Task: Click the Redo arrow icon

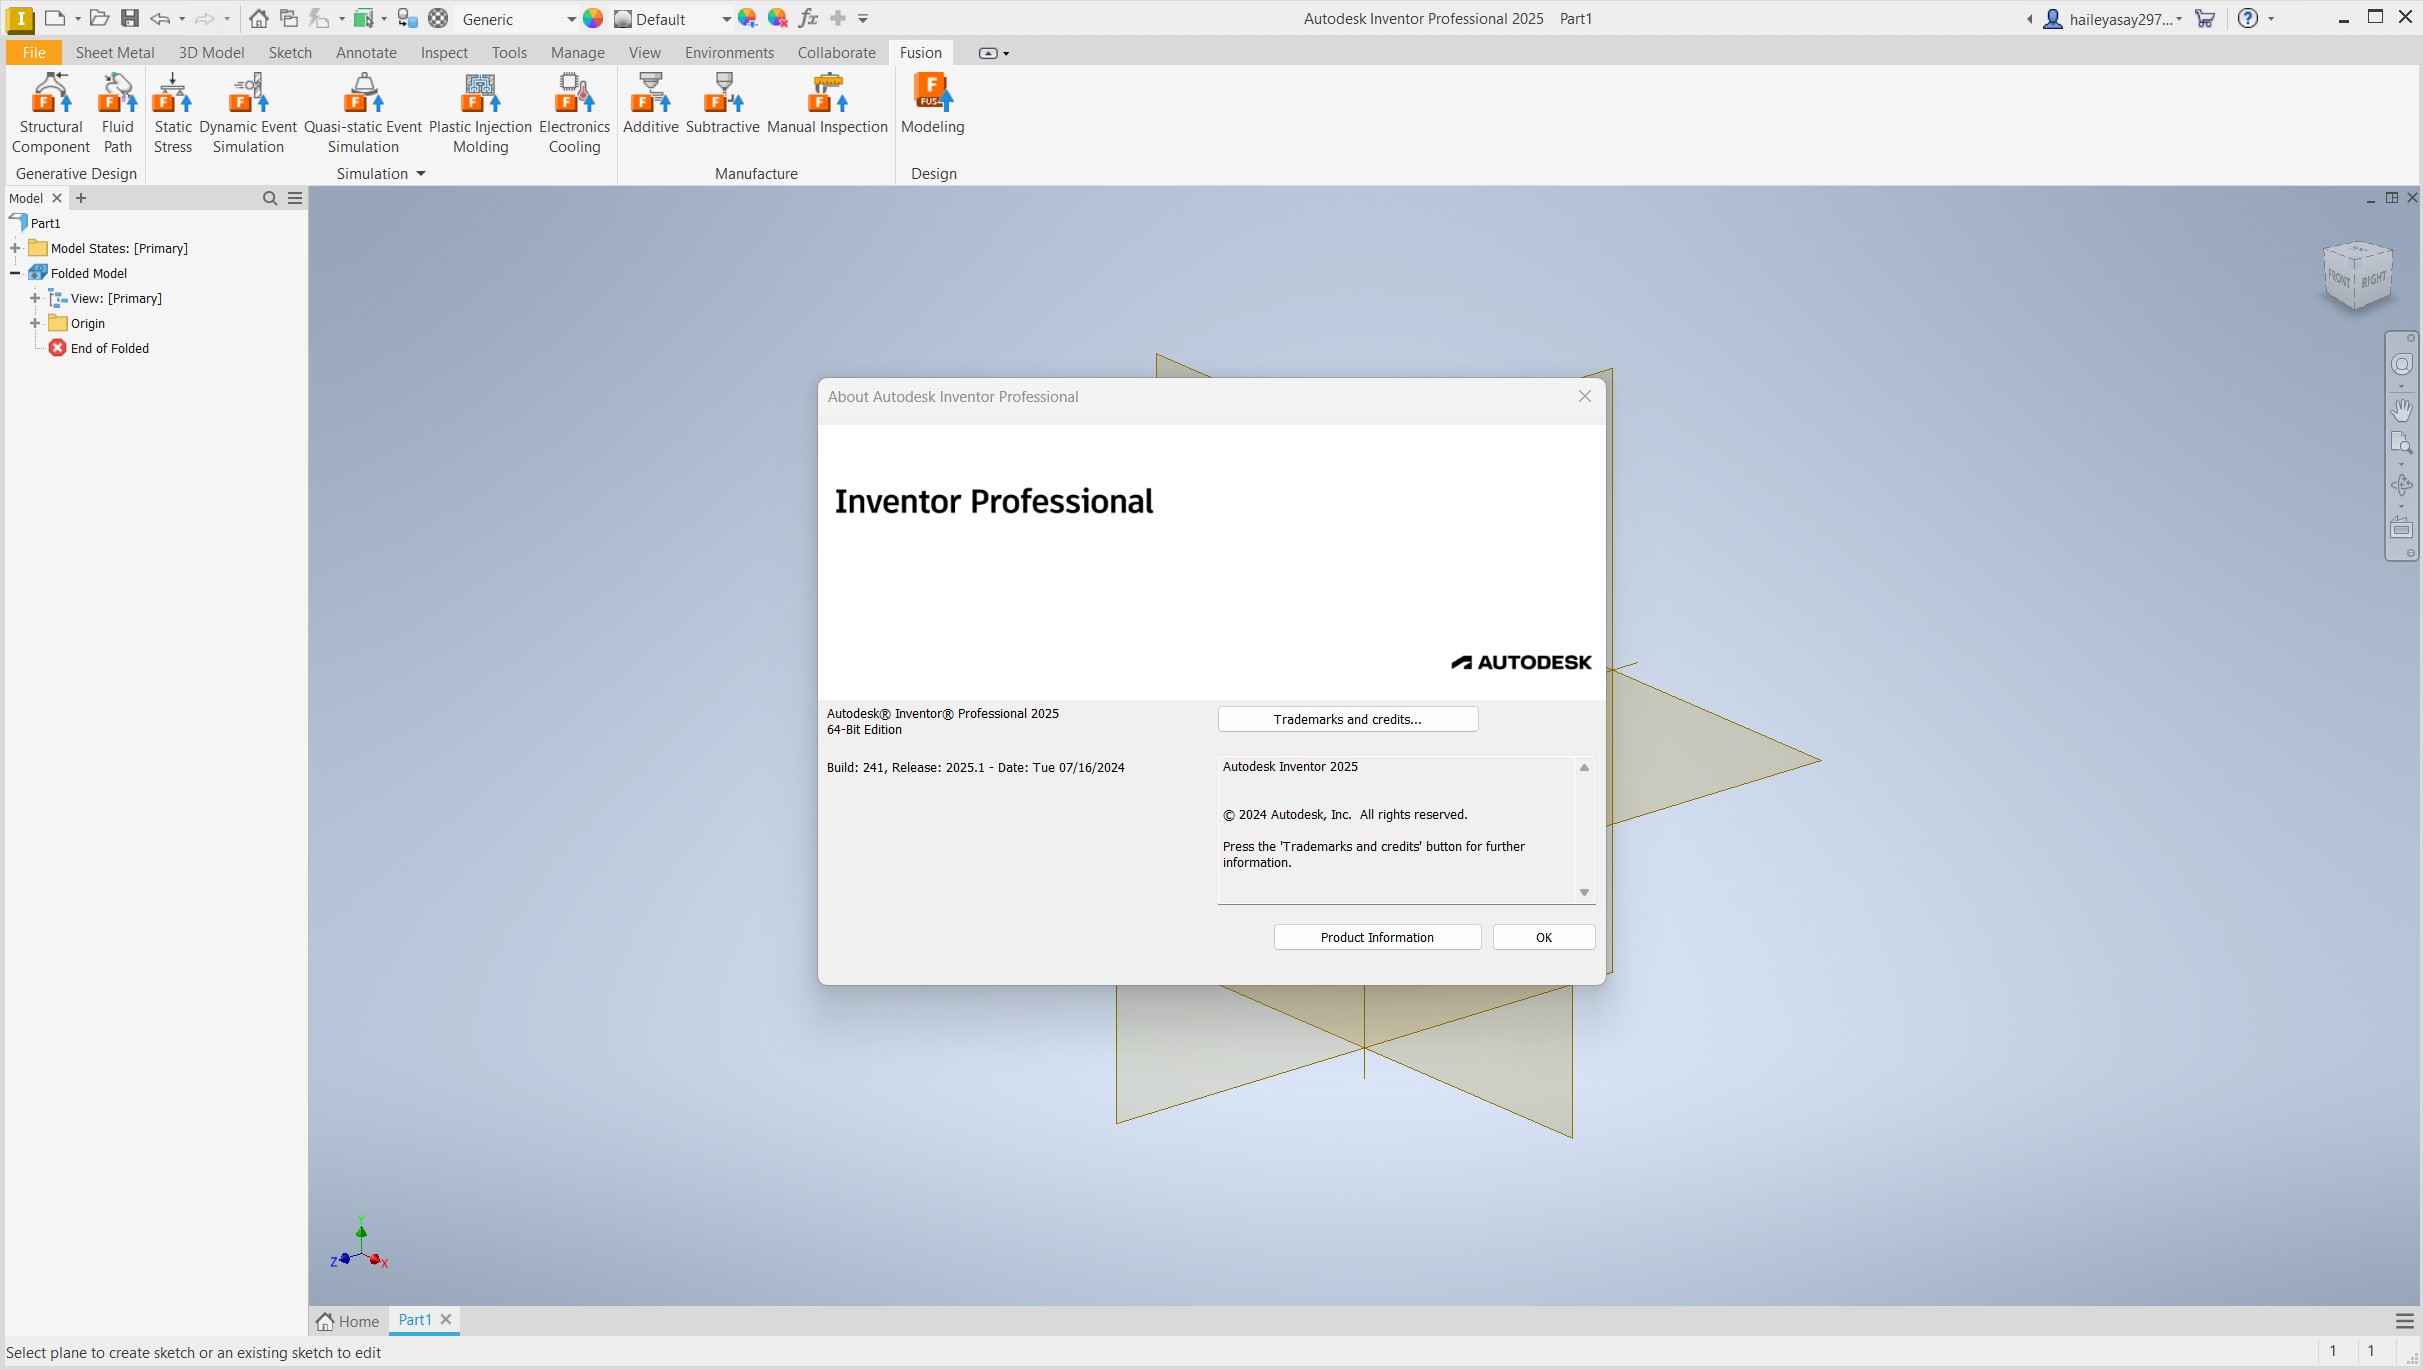Action: point(205,18)
